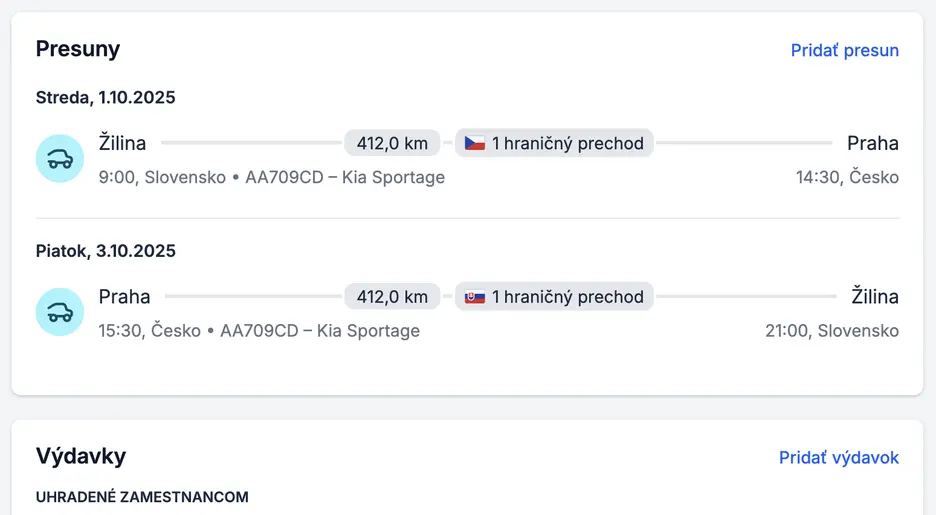Viewport: 936px width, 515px height.
Task: Select border crossing badge with Slovak flag
Action: (x=555, y=296)
